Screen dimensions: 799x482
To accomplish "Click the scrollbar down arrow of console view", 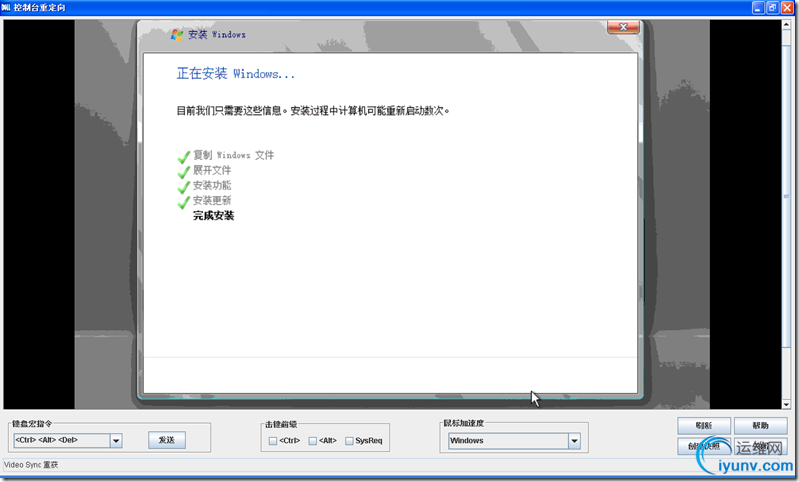I will click(x=786, y=404).
